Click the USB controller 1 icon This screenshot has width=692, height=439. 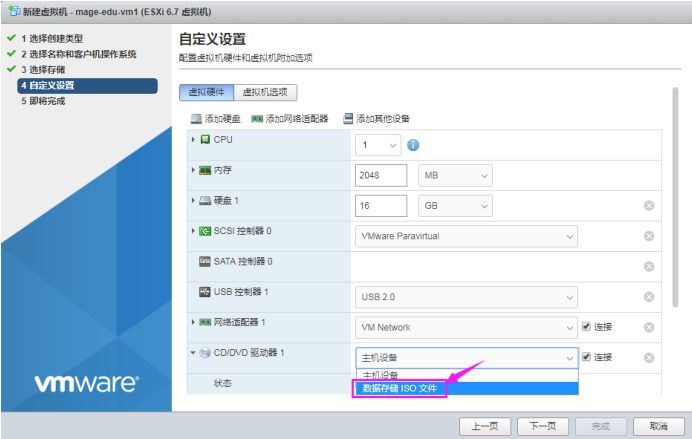(205, 292)
